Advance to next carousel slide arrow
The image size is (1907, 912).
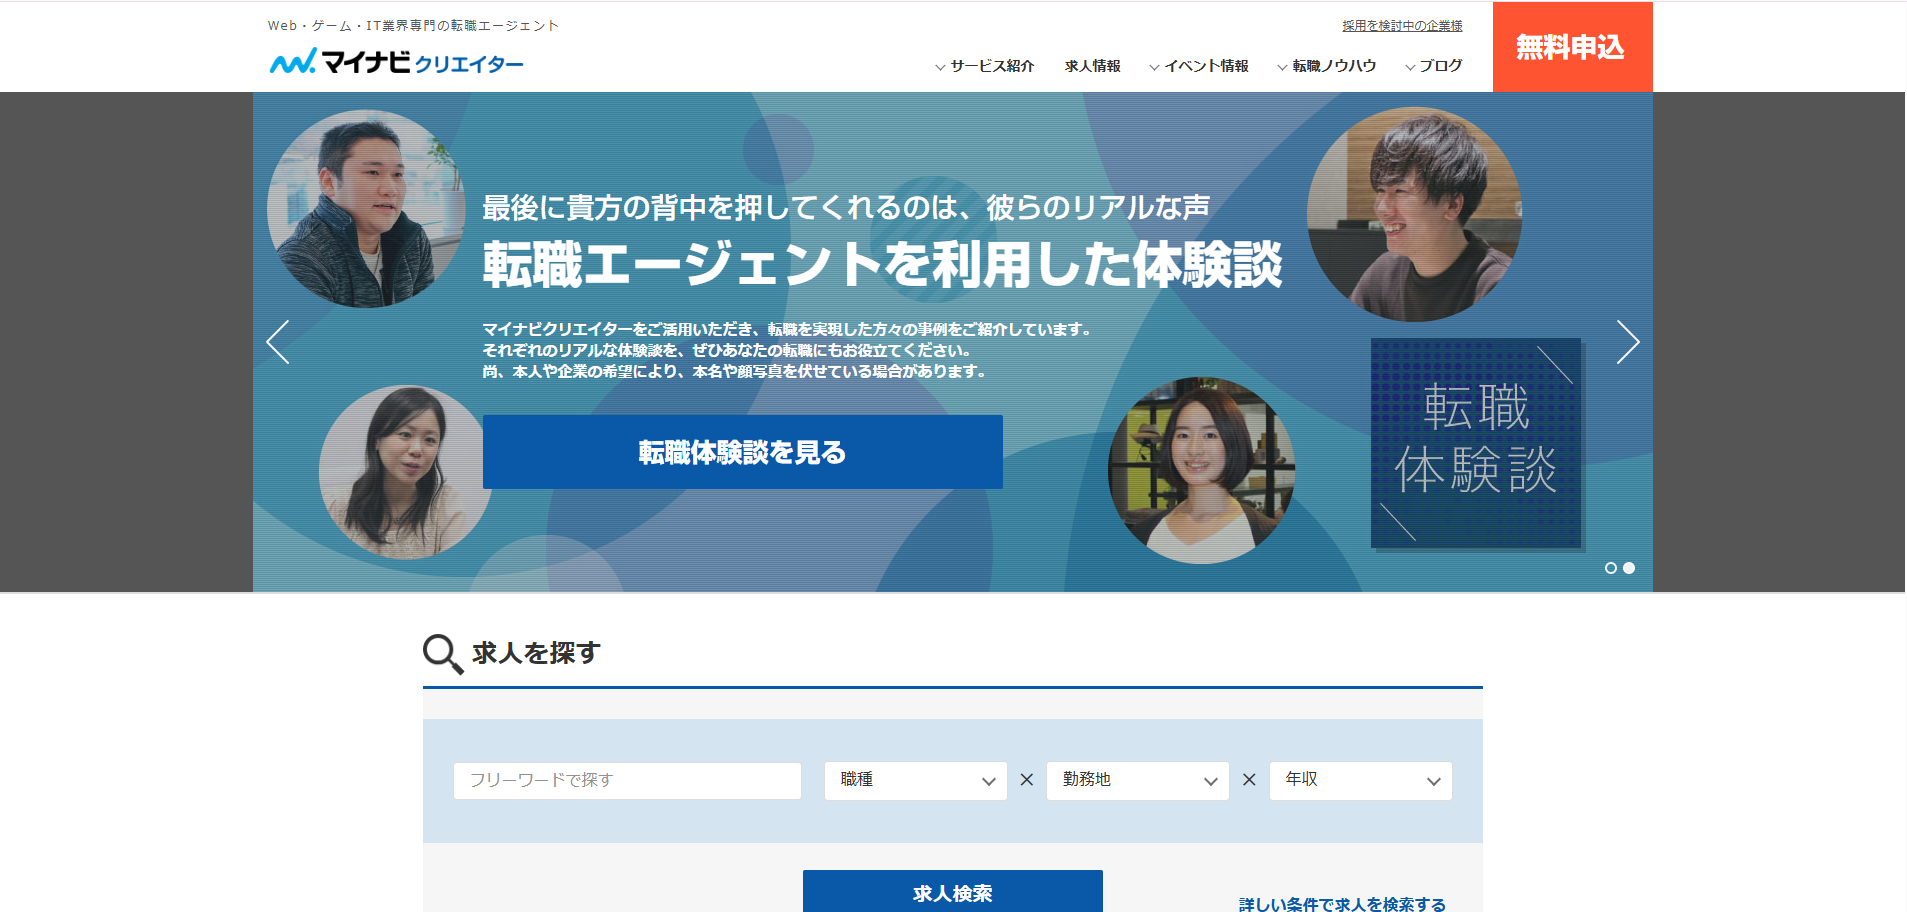click(x=1627, y=342)
